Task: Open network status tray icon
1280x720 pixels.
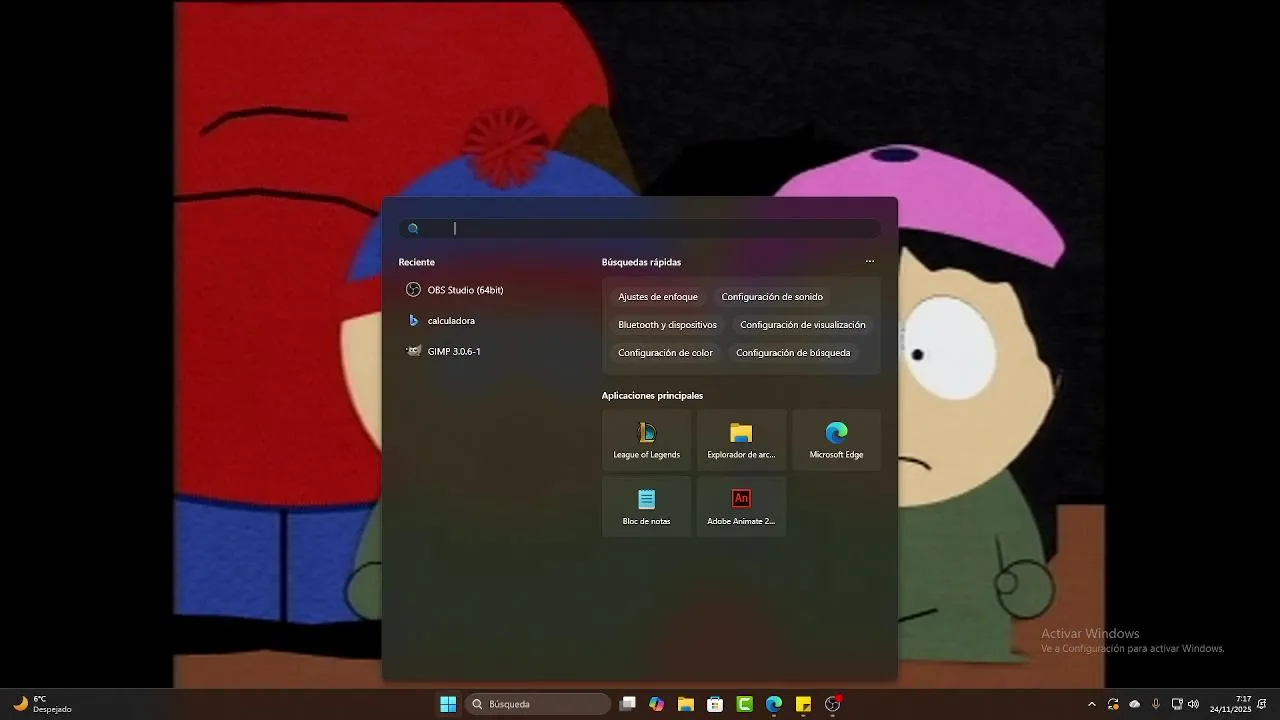Action: 1177,704
